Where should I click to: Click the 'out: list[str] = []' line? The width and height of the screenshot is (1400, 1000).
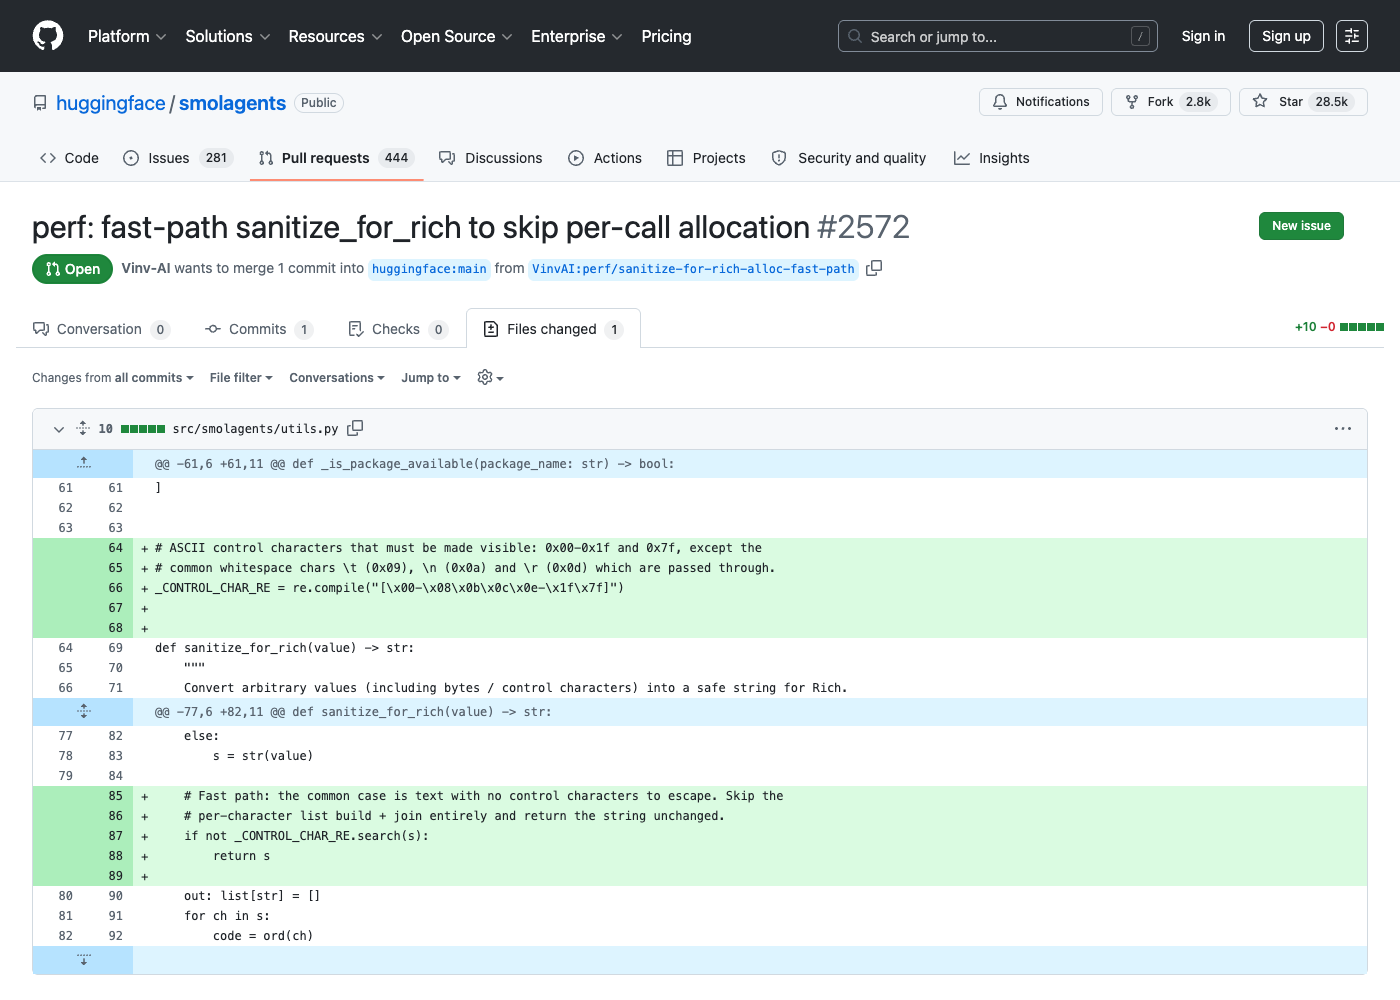coord(252,896)
